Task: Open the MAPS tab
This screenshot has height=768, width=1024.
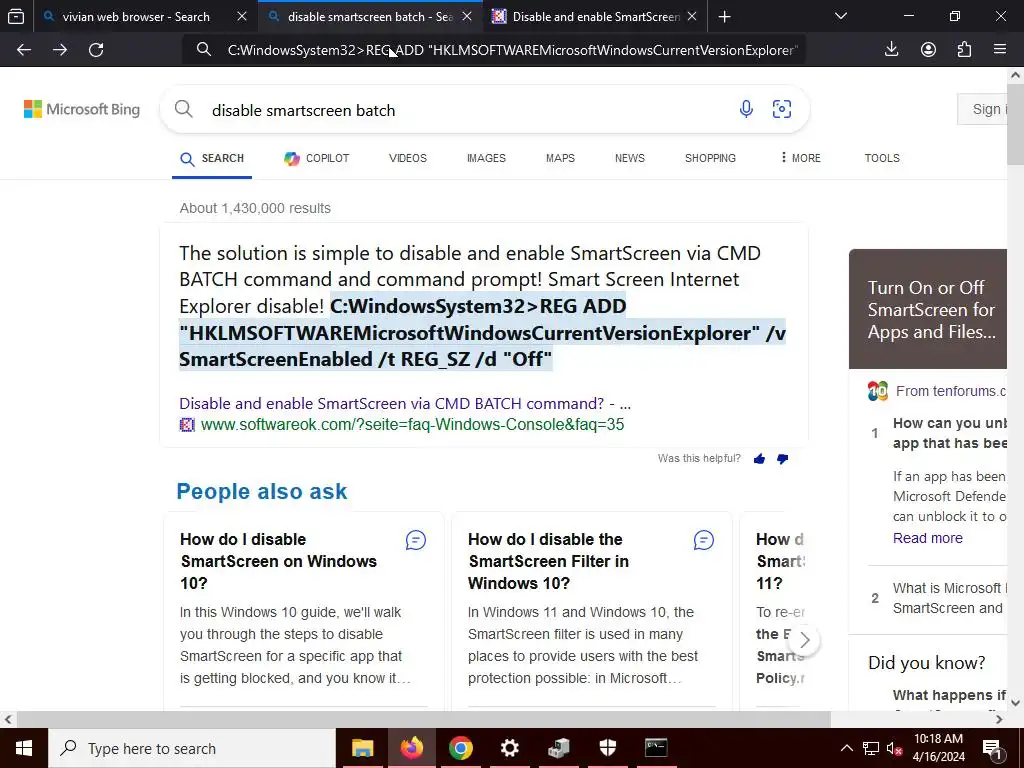Action: coord(560,159)
